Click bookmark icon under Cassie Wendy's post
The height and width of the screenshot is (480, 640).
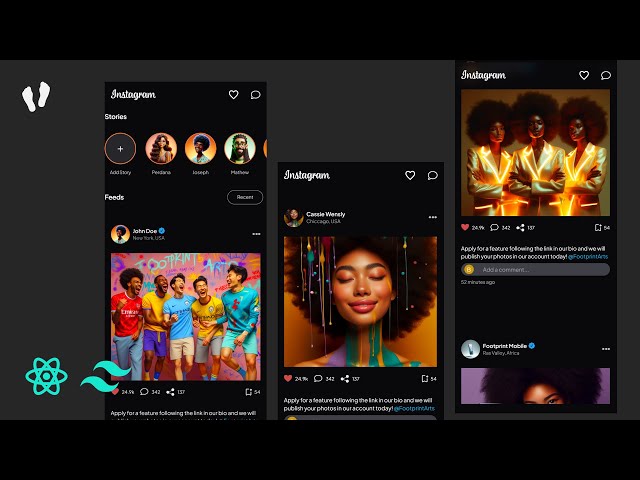click(x=425, y=379)
